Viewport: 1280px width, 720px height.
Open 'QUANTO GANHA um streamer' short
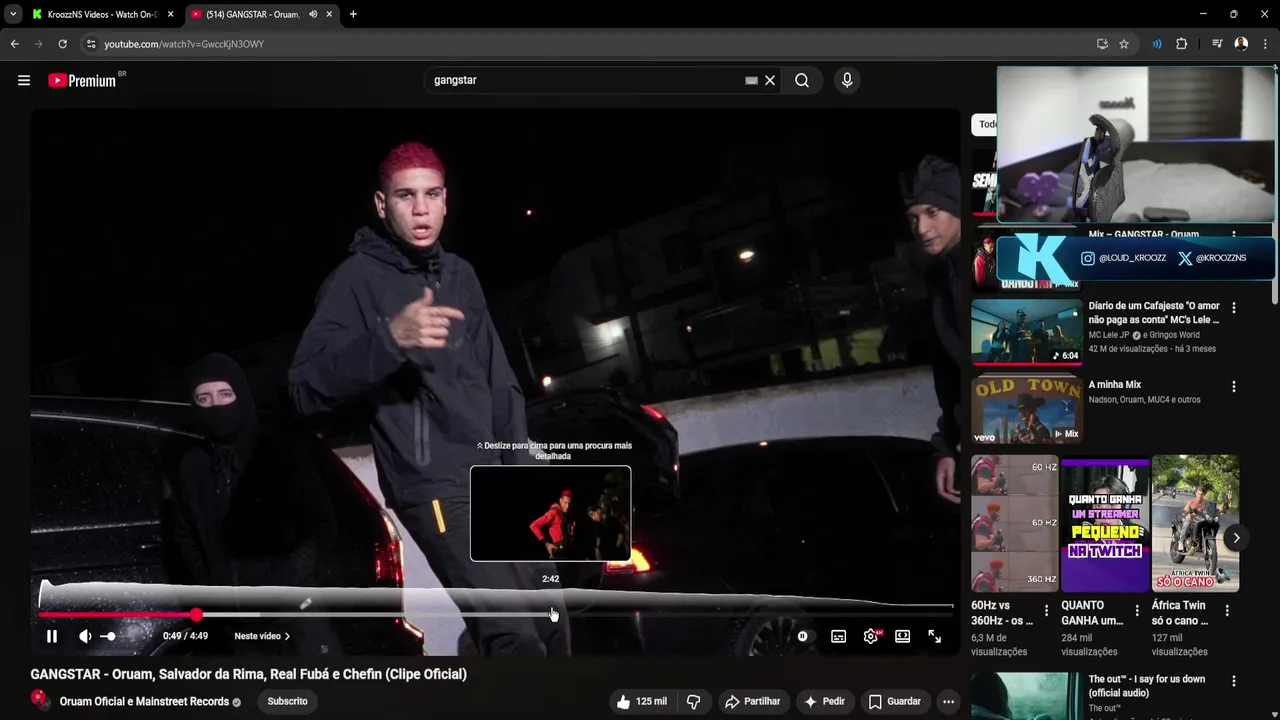(1105, 524)
